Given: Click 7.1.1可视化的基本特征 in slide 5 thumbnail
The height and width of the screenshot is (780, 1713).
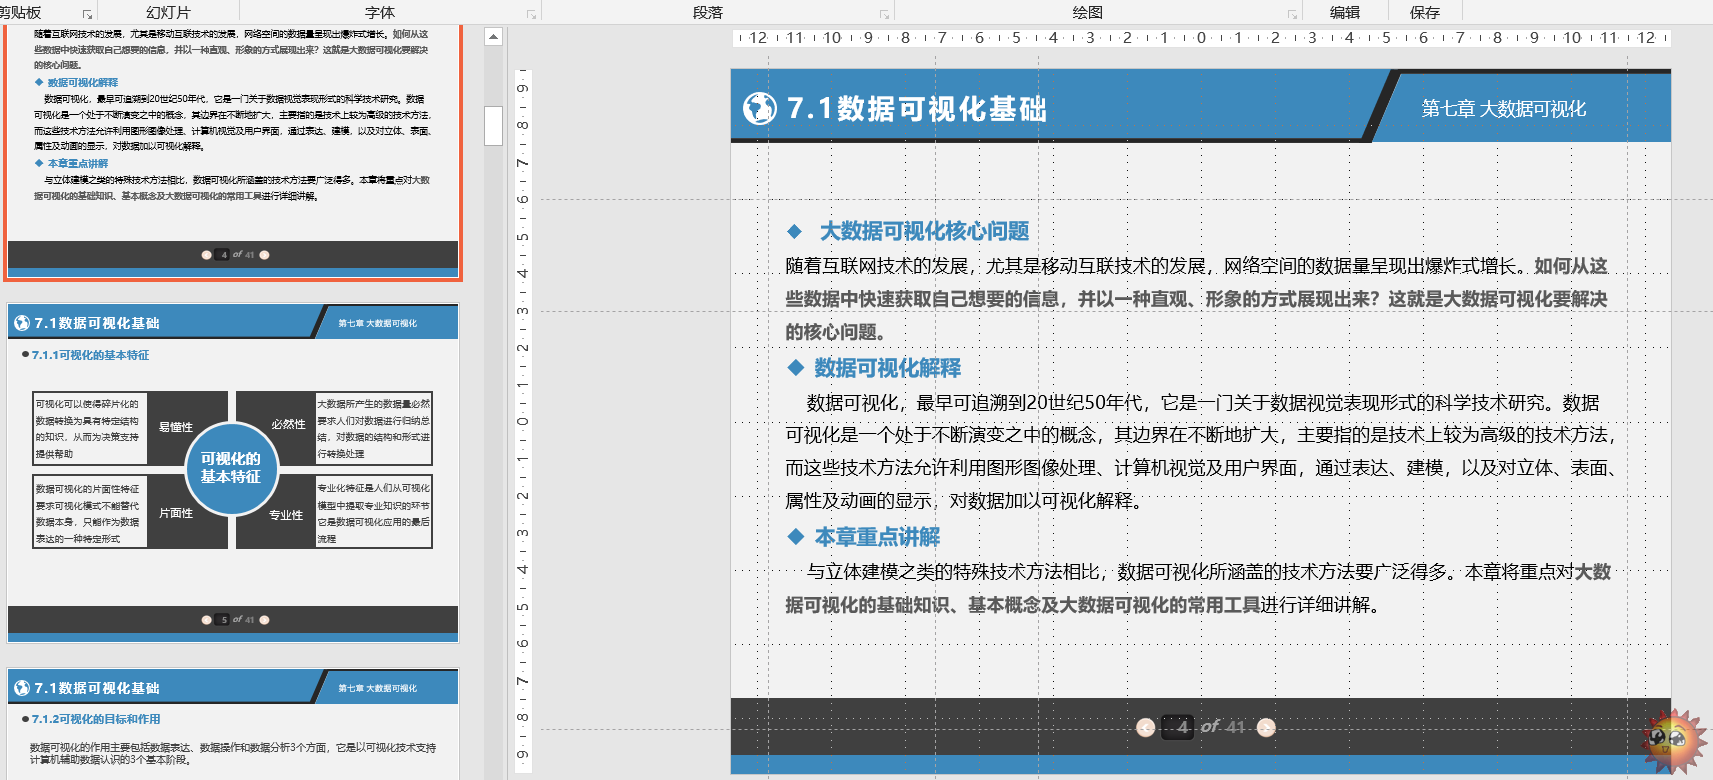Looking at the screenshot, I should click(x=90, y=355).
